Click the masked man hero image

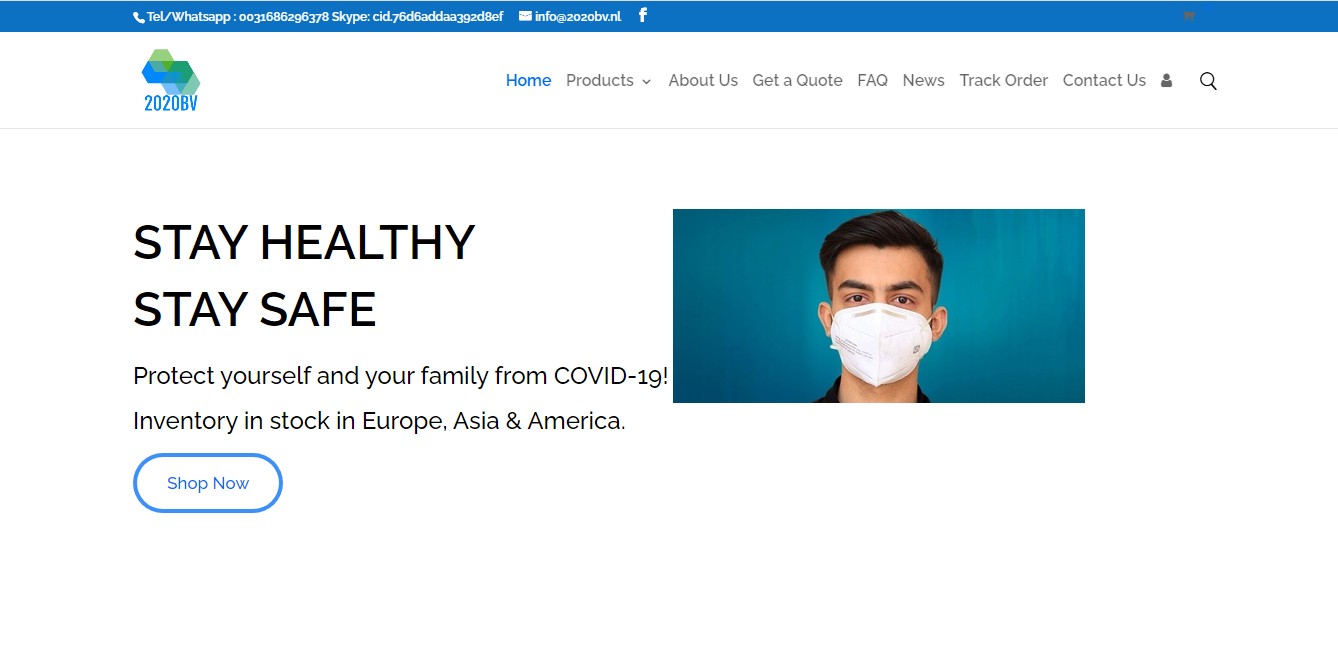pyautogui.click(x=878, y=306)
